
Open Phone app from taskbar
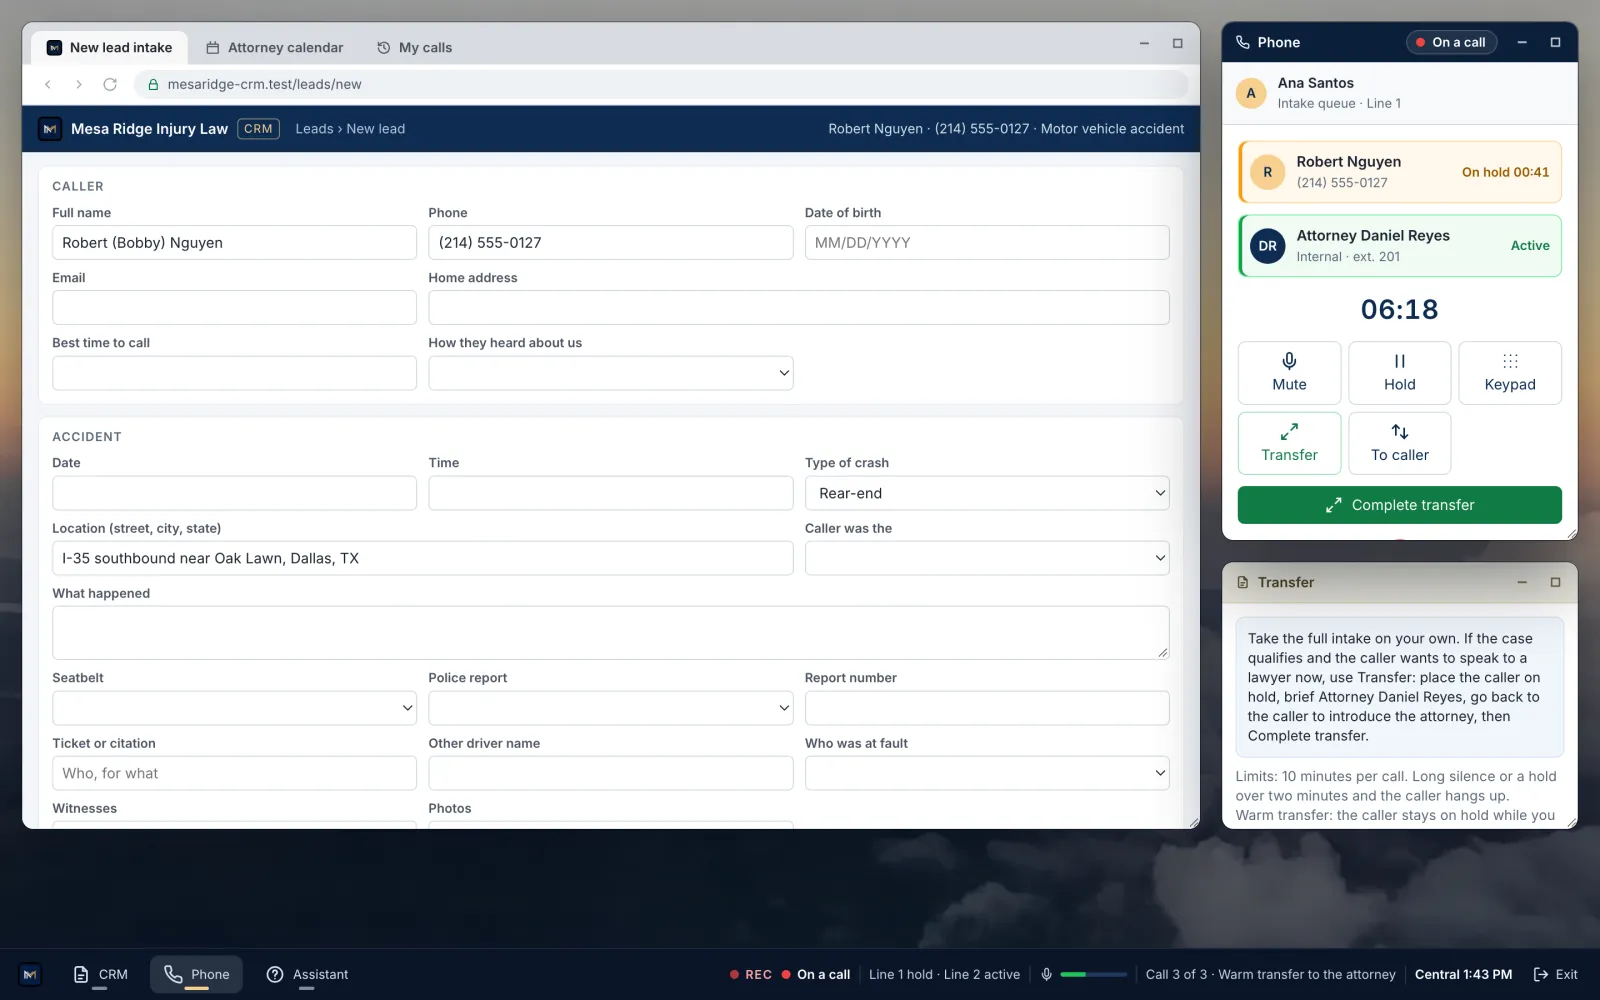coord(197,974)
